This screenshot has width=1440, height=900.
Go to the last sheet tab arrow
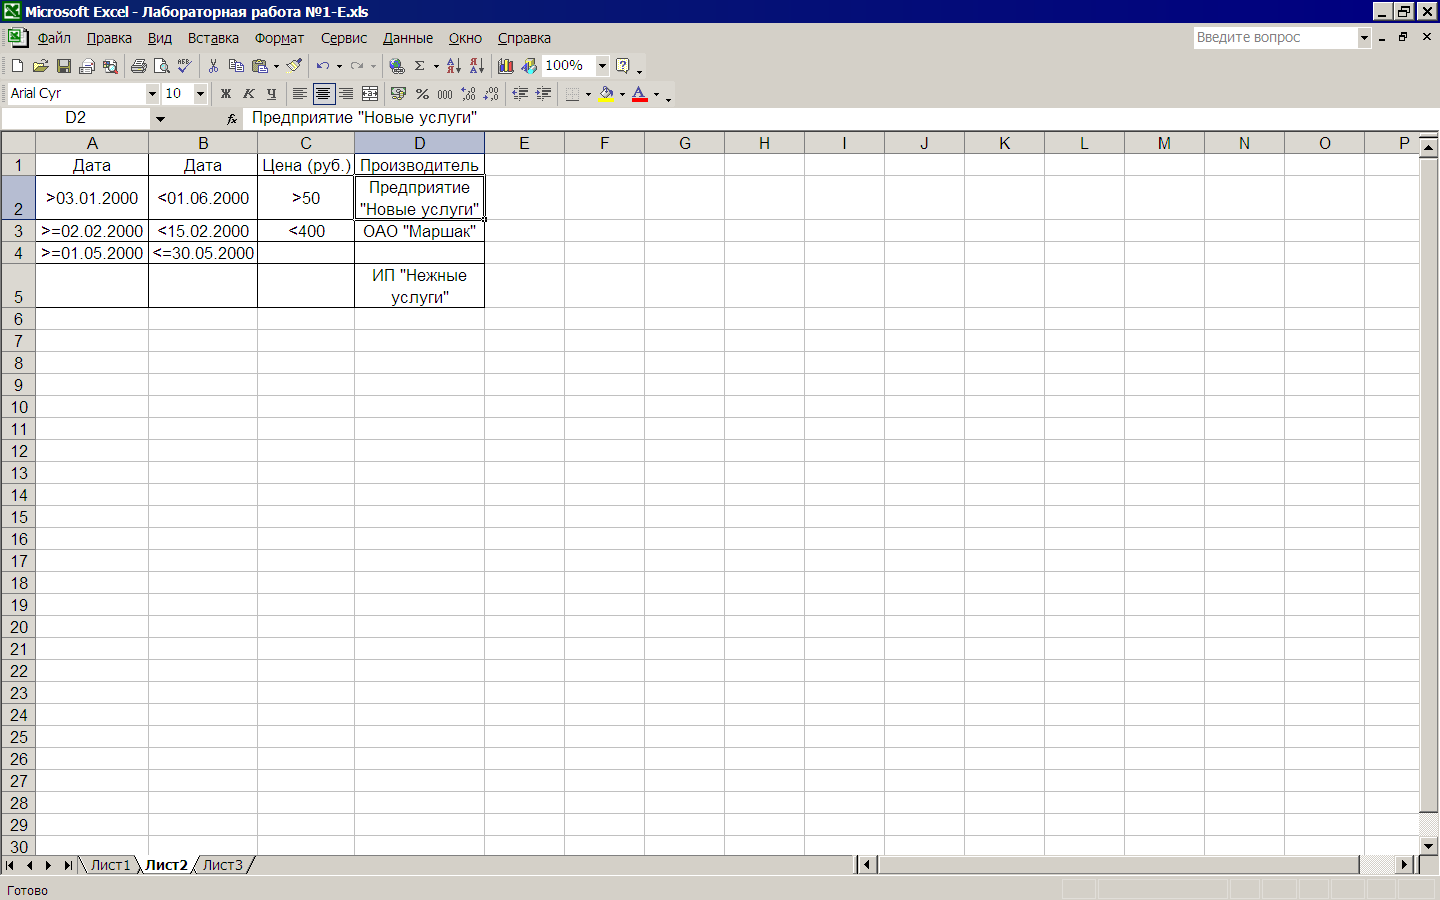(x=68, y=865)
